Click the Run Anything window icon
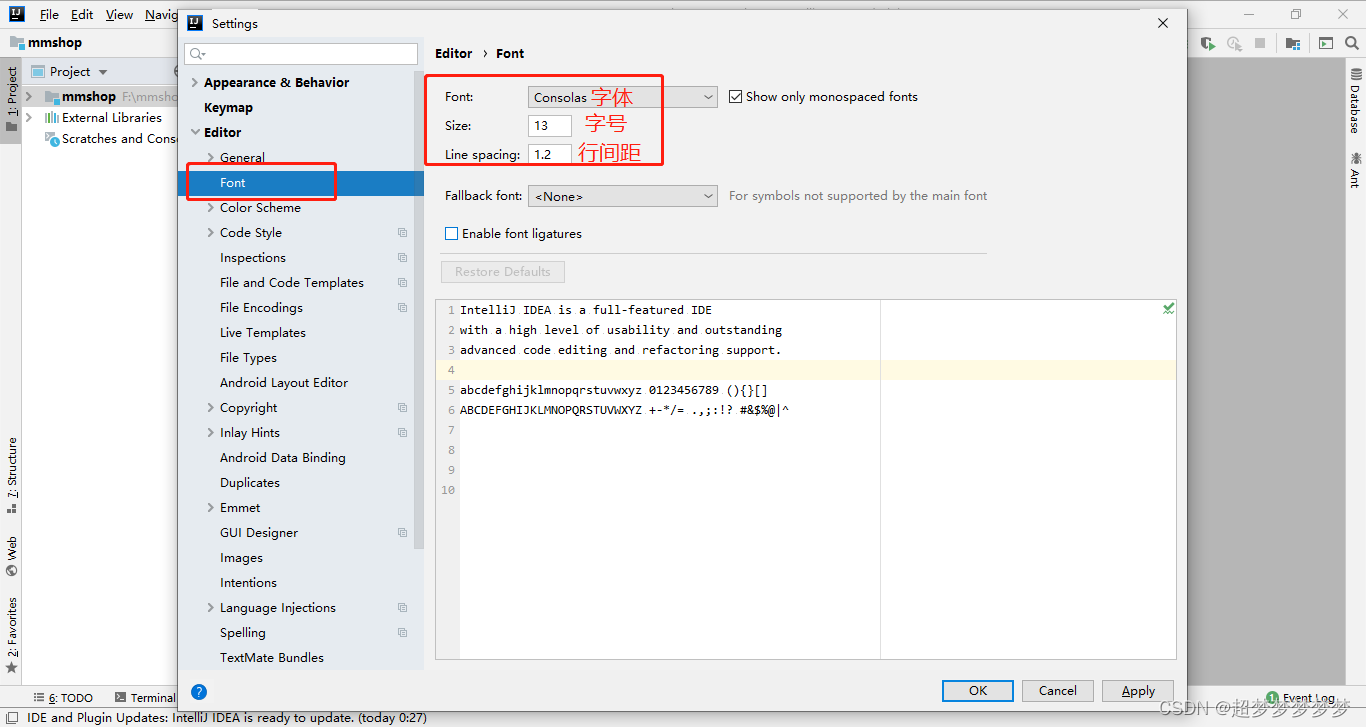The image size is (1366, 727). (1325, 43)
